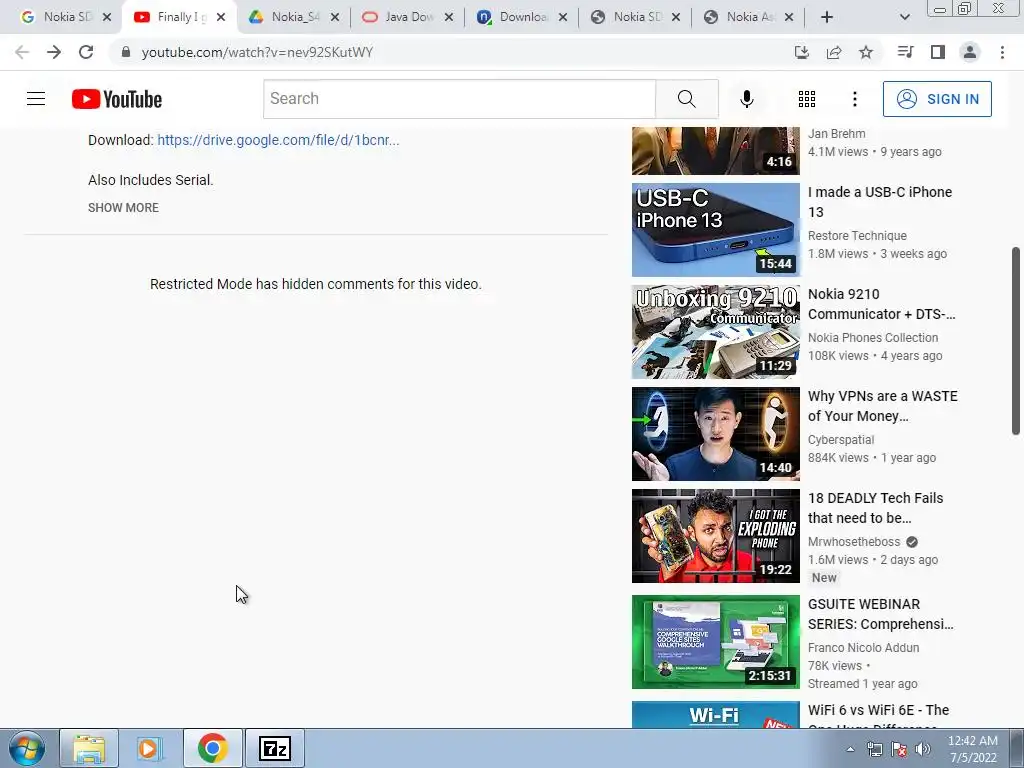This screenshot has height=768, width=1024.
Task: Open GSUITE WEBINAR SERIES video thumbnail
Action: pyautogui.click(x=716, y=642)
